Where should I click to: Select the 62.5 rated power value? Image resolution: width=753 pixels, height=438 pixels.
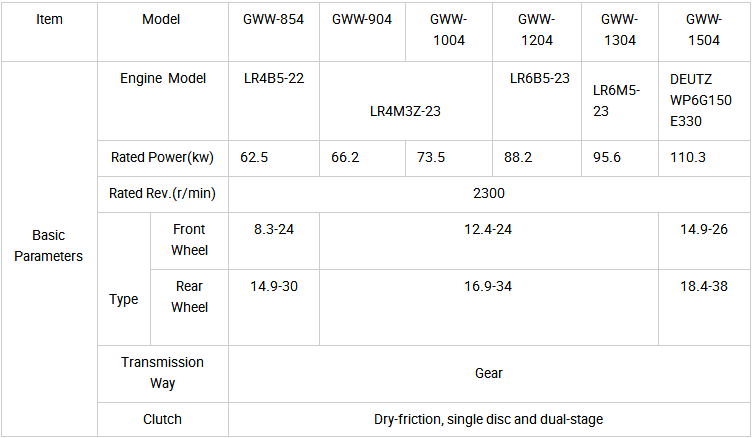(255, 158)
